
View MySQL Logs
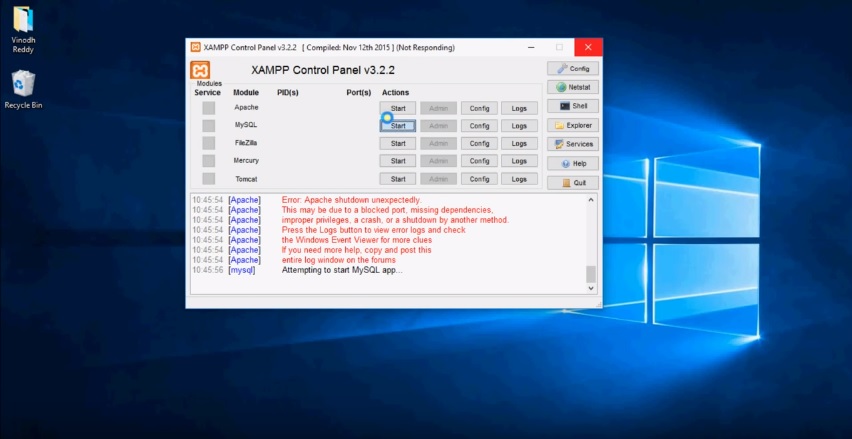[519, 126]
